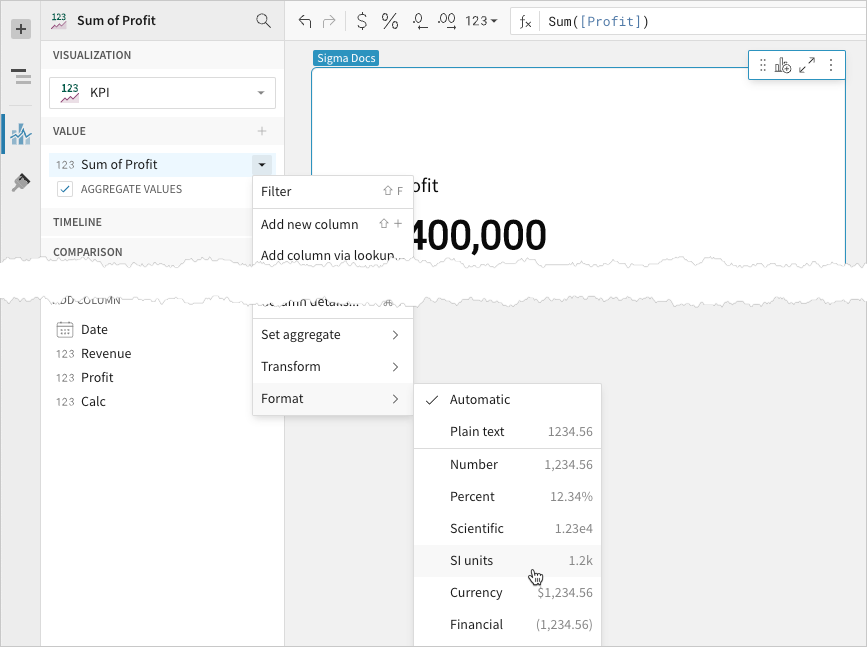
Task: Increase decimal places icon
Action: point(447,21)
